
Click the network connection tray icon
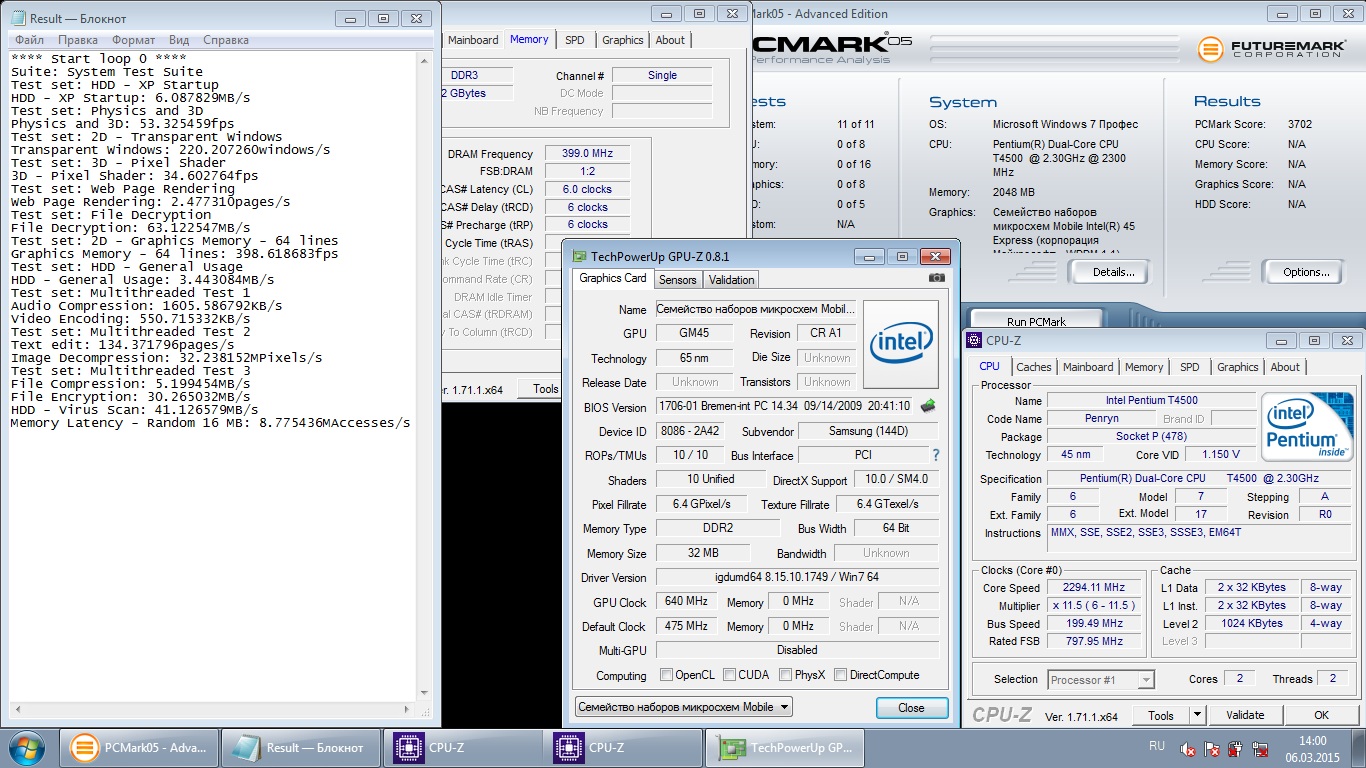(1258, 748)
